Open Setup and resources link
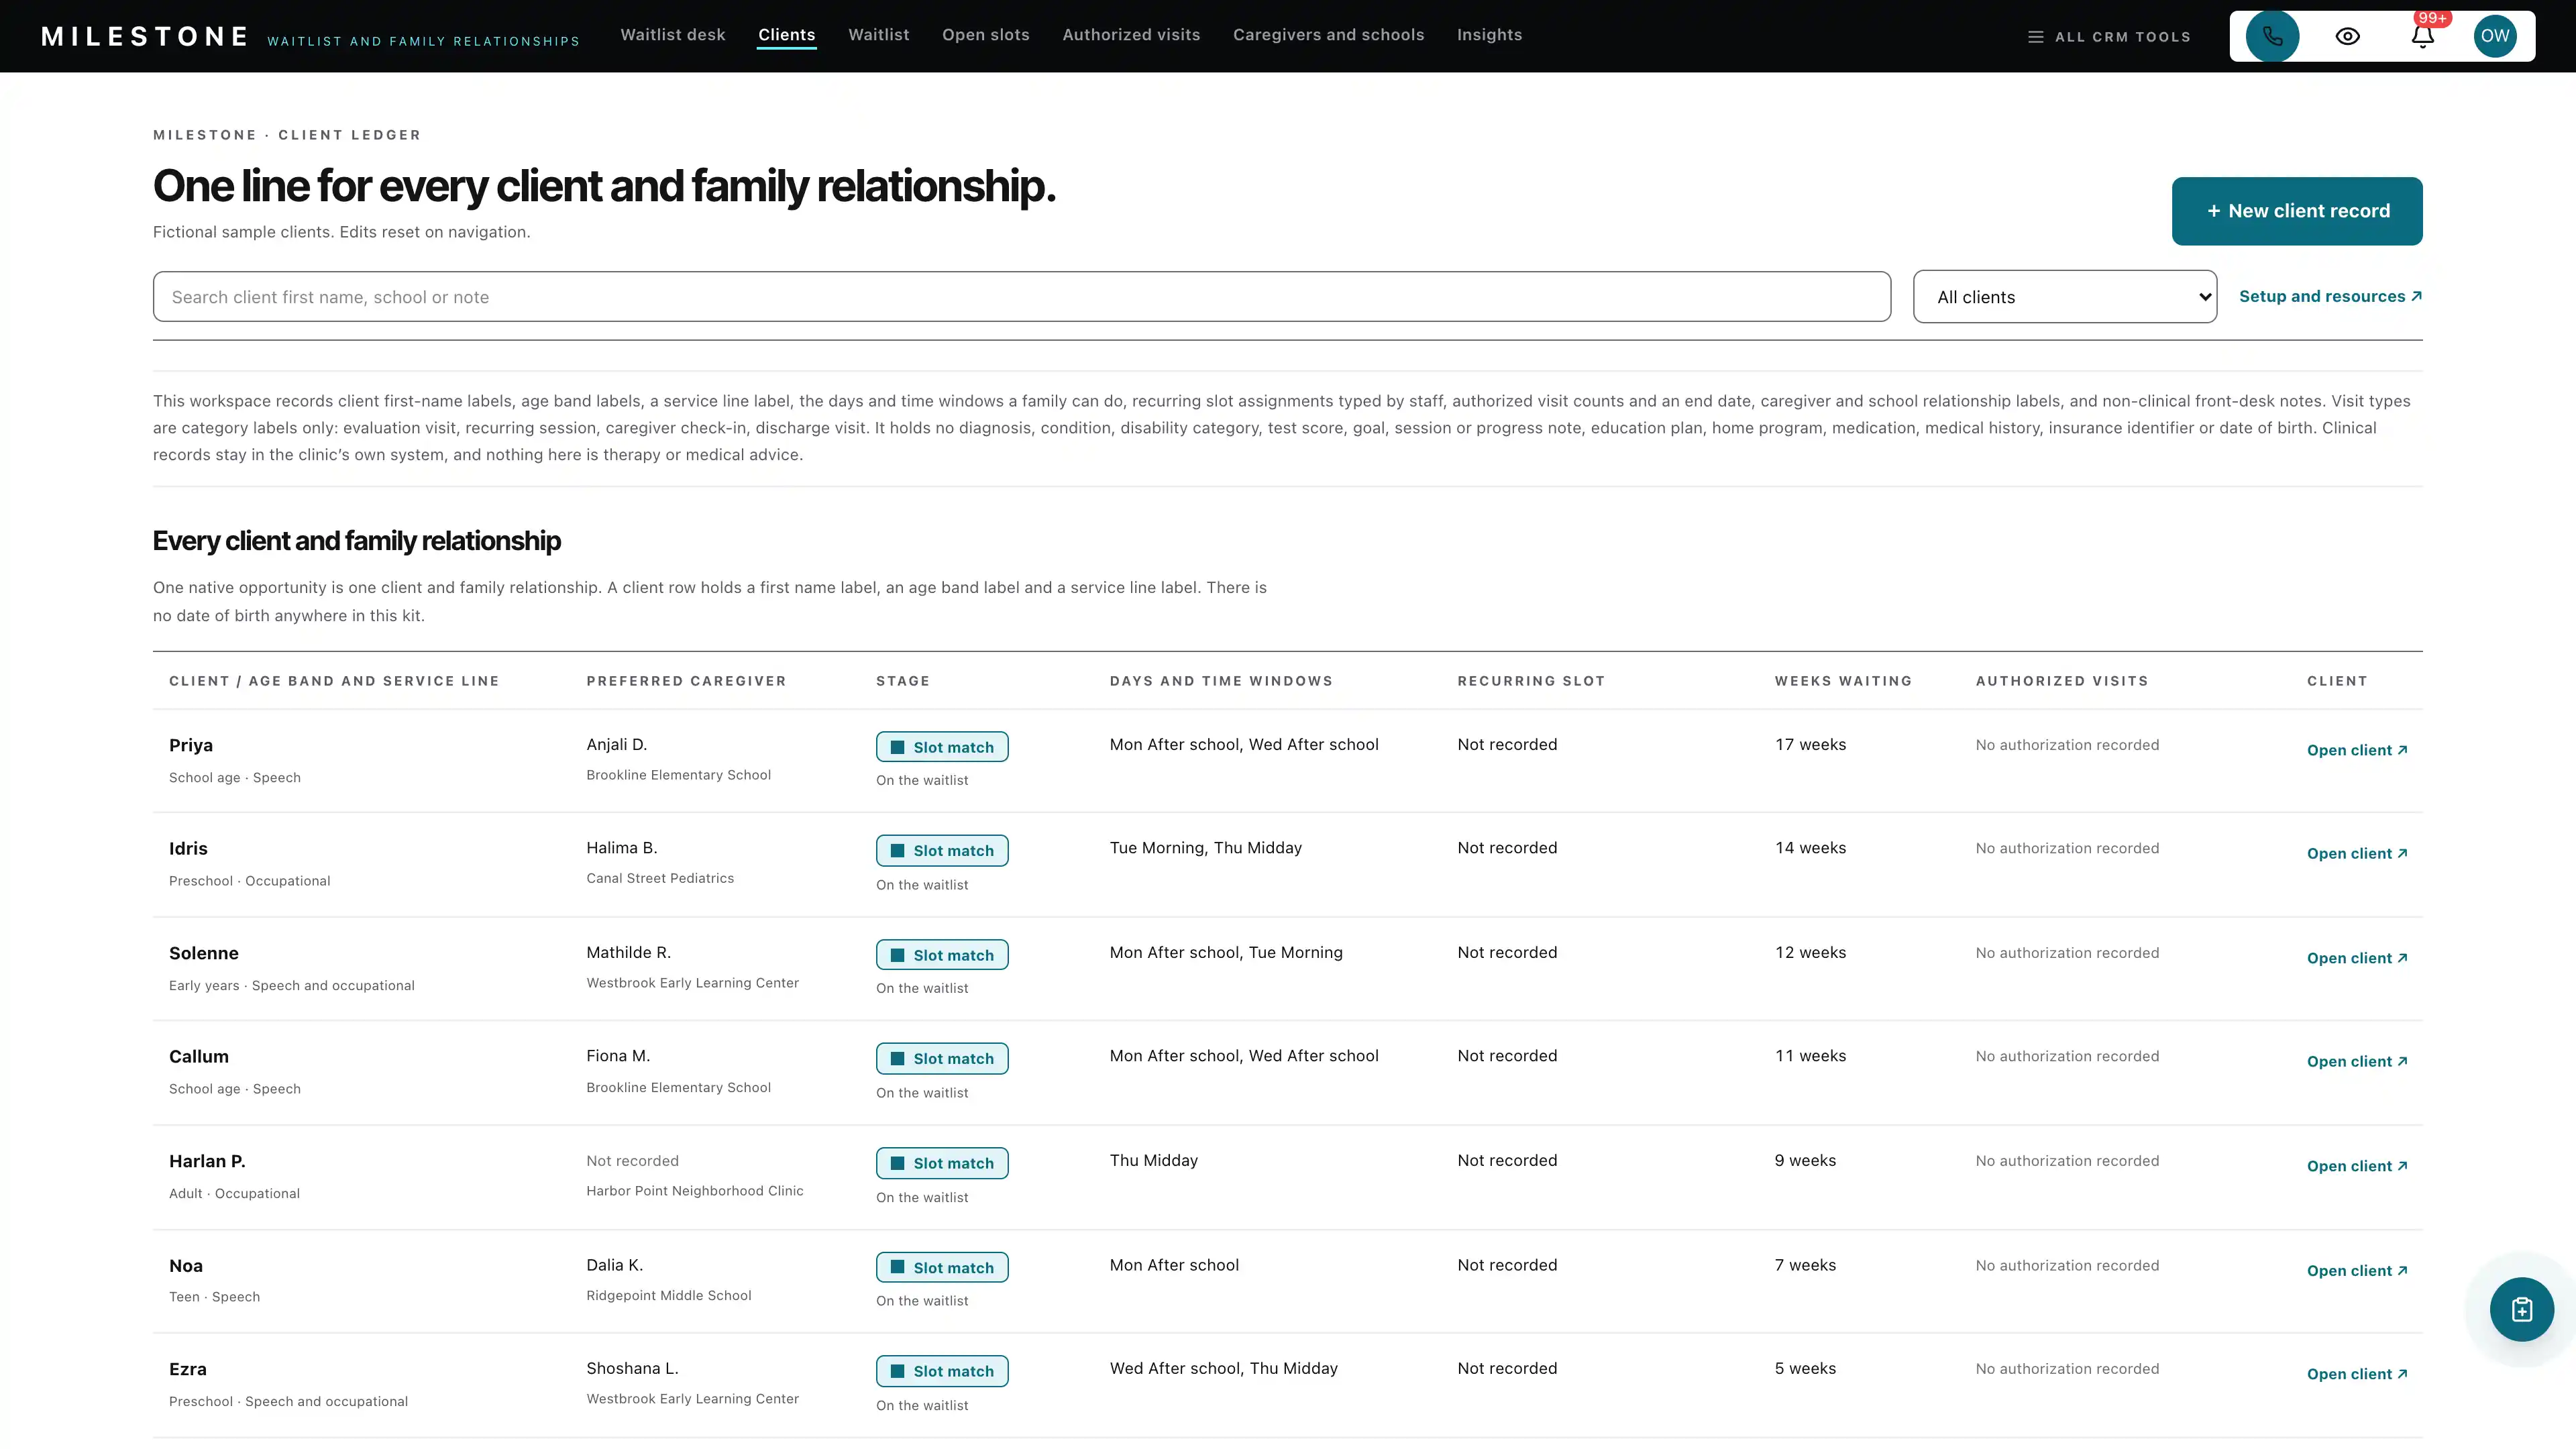Screen dimensions: 2576x1449 point(2330,296)
